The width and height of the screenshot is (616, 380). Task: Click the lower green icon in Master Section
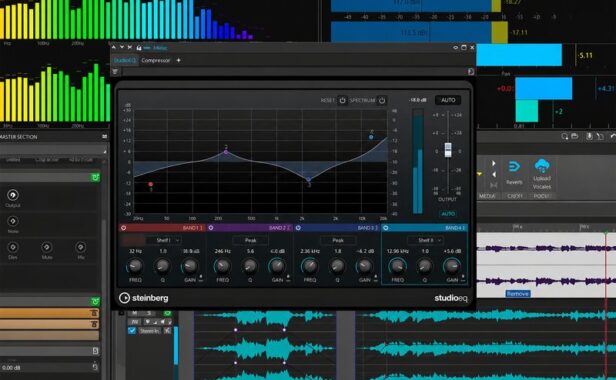(x=95, y=301)
